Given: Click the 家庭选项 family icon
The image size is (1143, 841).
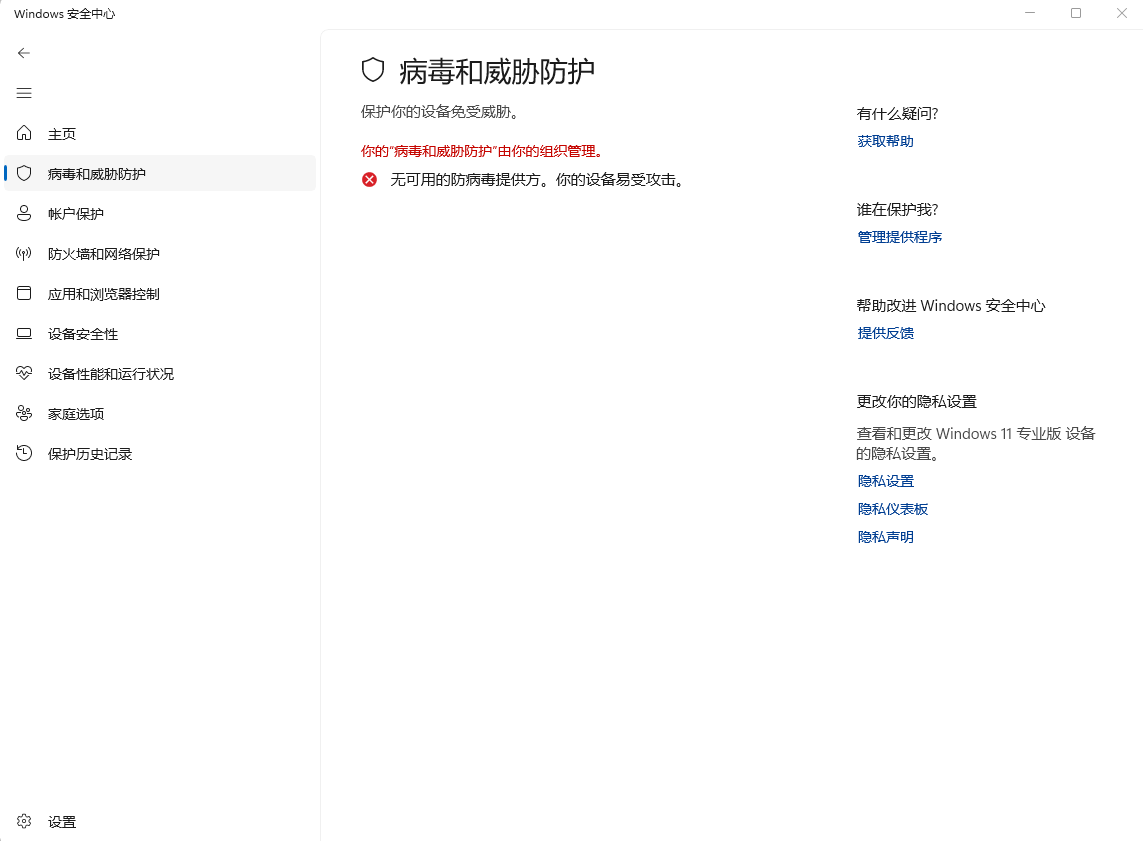Looking at the screenshot, I should click(24, 413).
